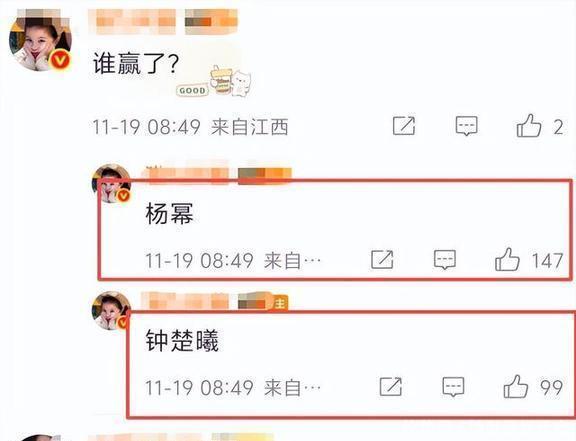
Task: Open blurred username above 杨幂 reply
Action: (216, 173)
